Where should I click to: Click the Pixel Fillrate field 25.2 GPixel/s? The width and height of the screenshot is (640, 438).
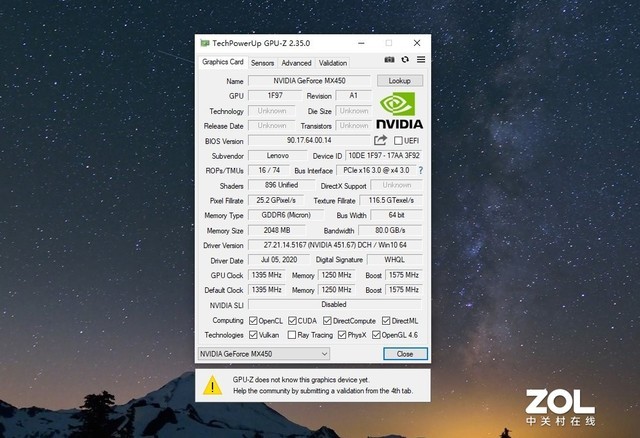276,200
